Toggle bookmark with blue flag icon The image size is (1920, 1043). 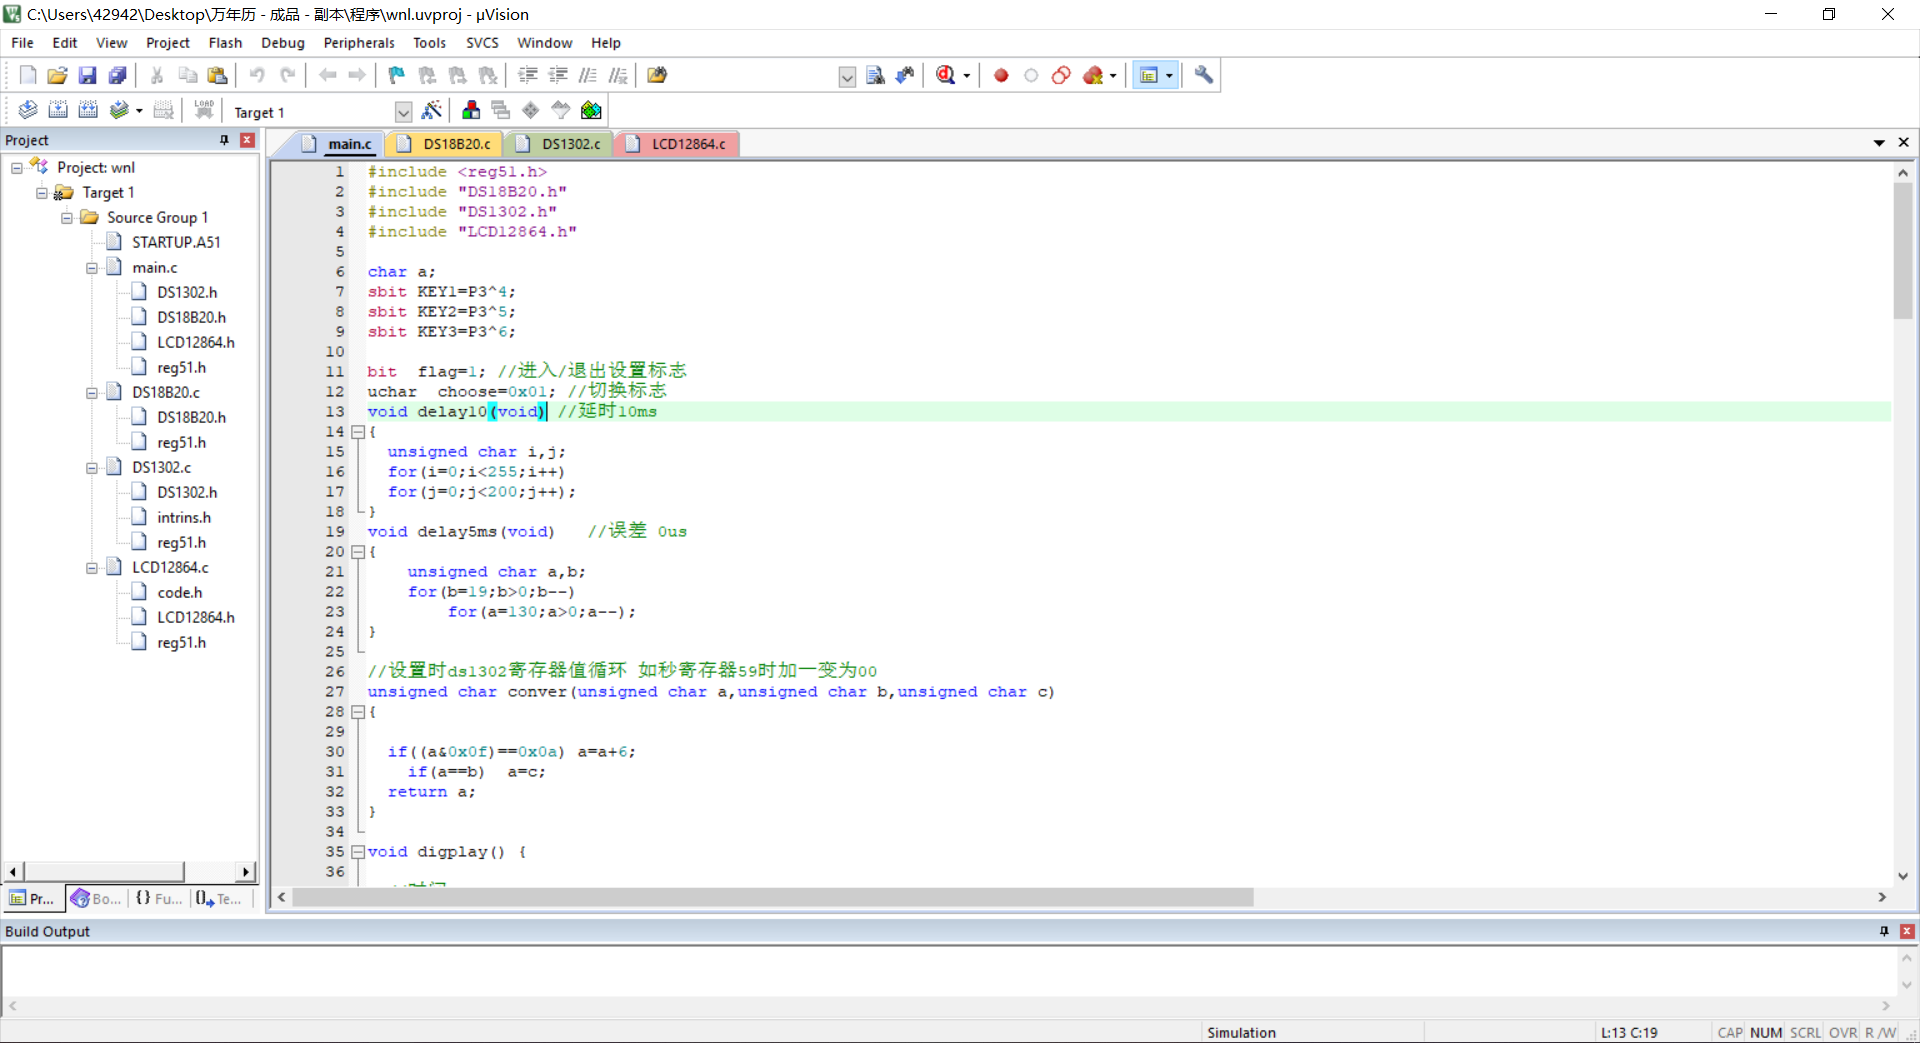click(x=396, y=75)
